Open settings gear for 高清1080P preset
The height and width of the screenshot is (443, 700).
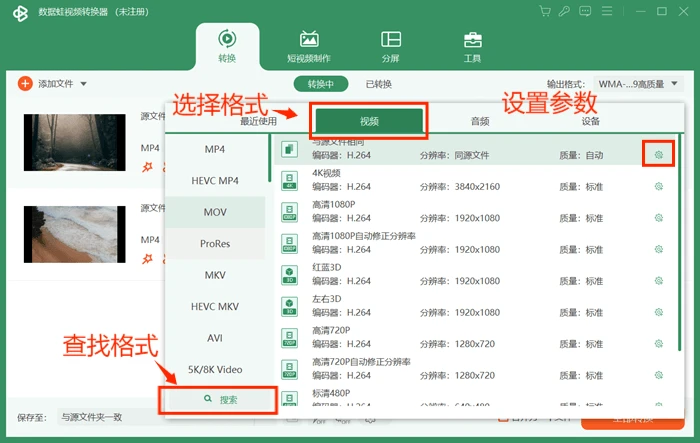tap(658, 218)
